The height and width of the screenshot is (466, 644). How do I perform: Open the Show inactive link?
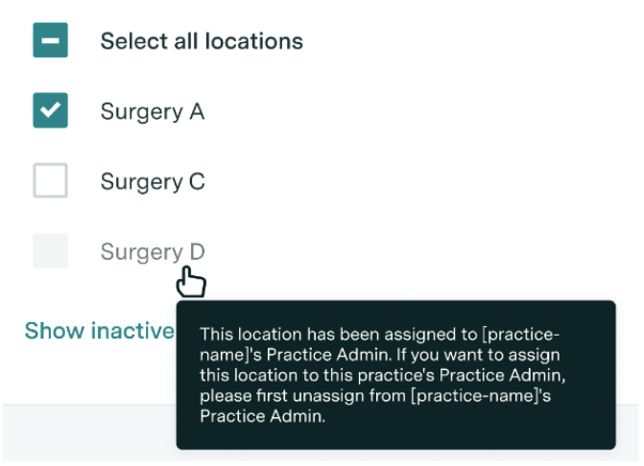[98, 331]
